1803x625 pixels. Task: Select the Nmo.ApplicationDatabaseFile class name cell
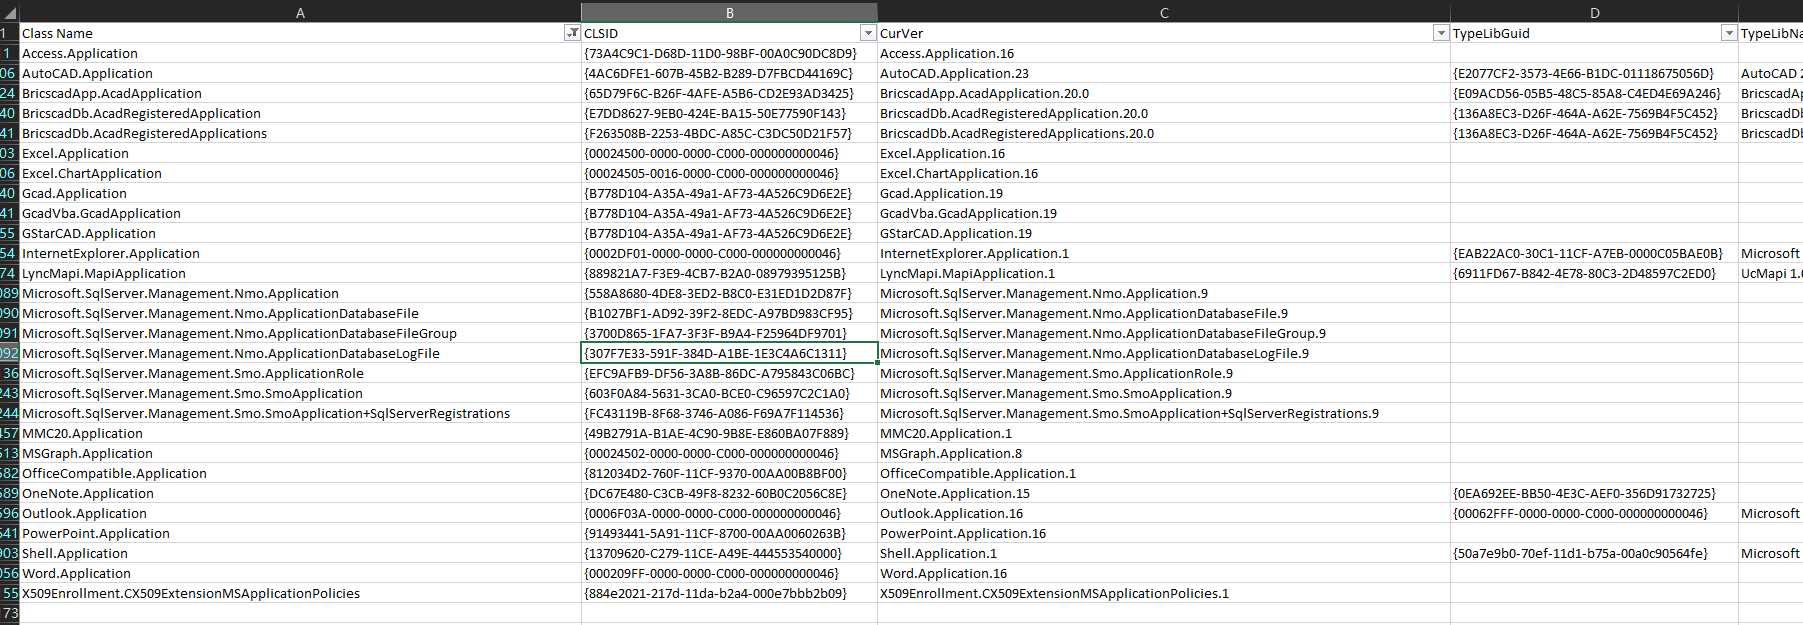tap(300, 313)
